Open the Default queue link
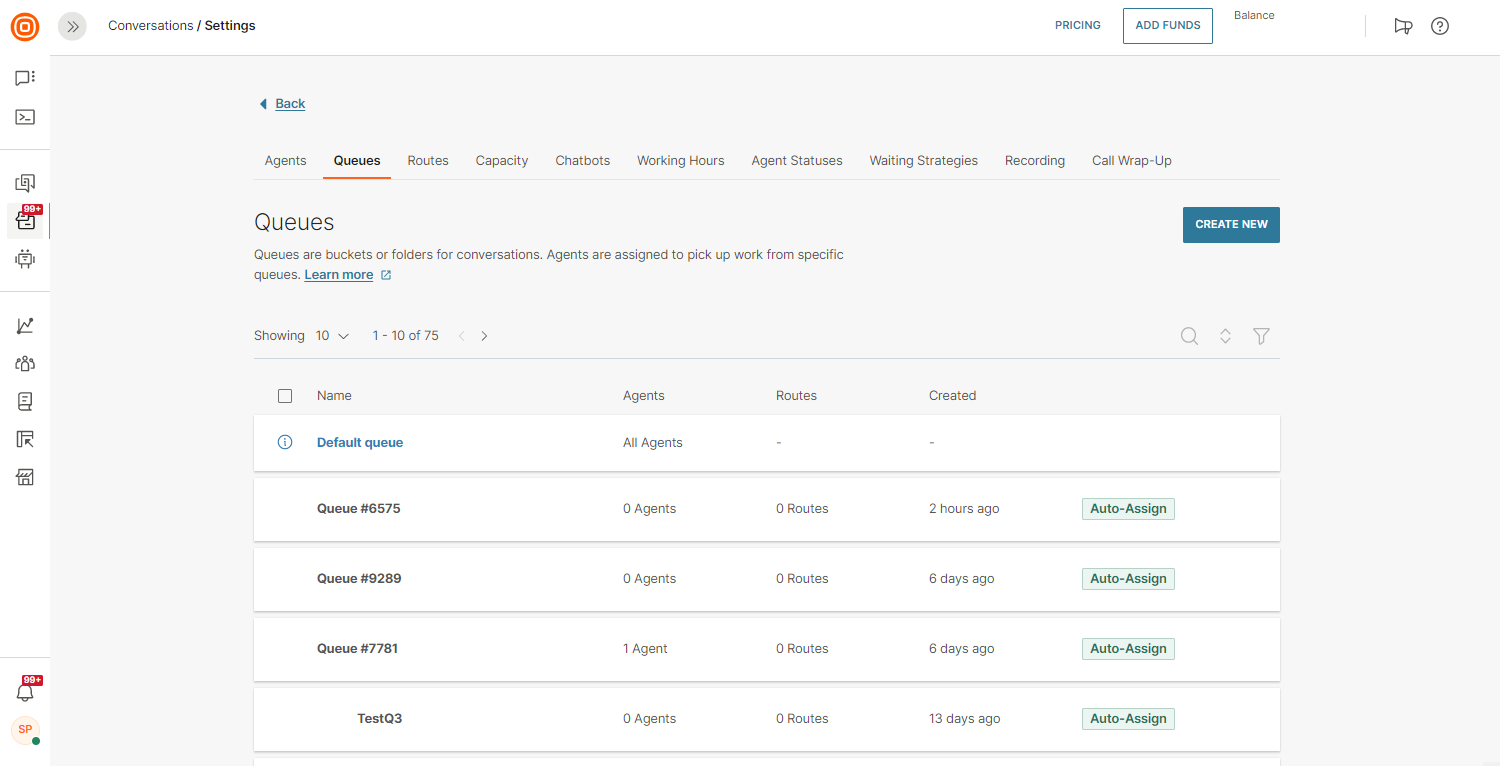The image size is (1500, 766). pyautogui.click(x=360, y=442)
